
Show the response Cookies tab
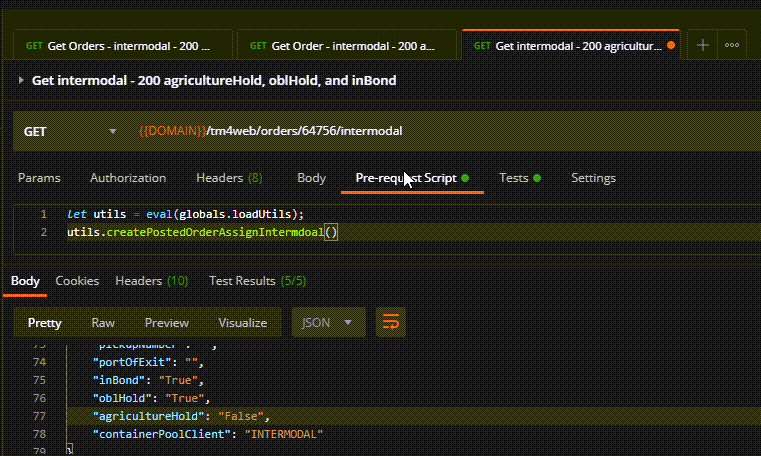click(x=76, y=281)
